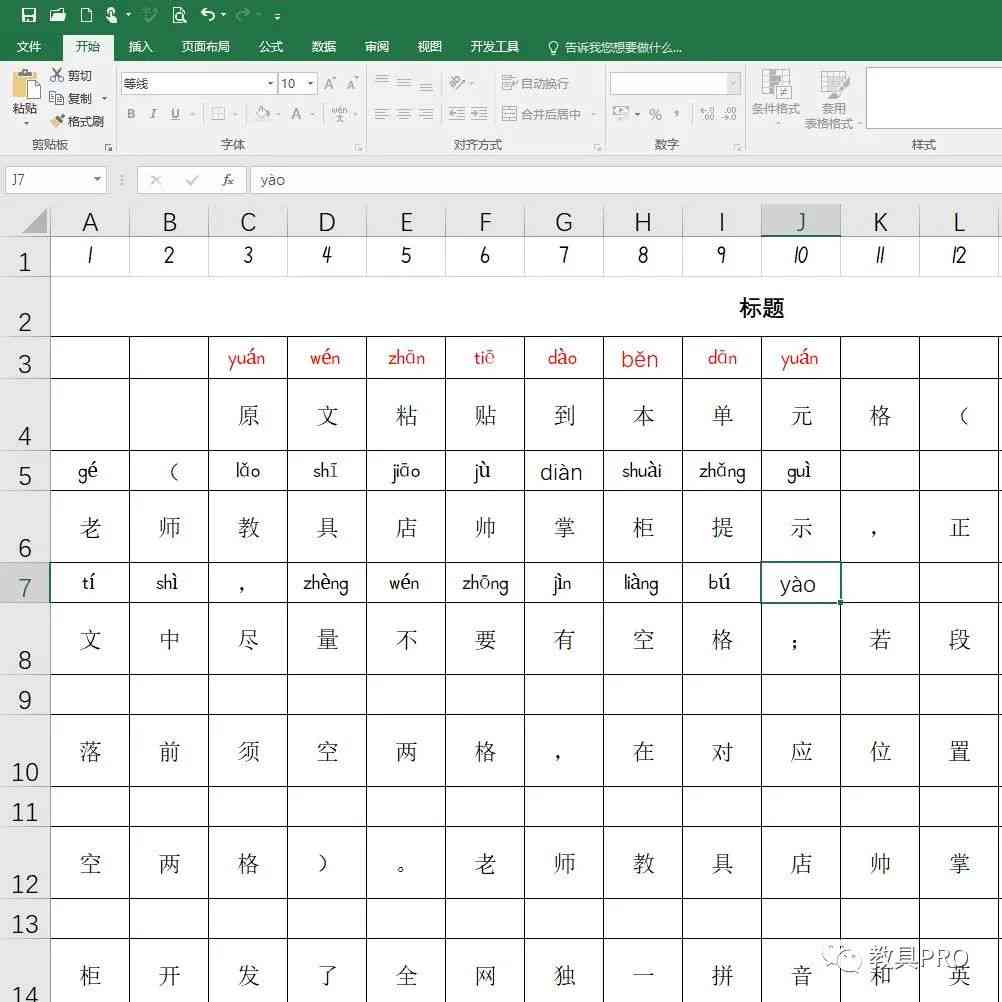Align text left

coord(382,114)
